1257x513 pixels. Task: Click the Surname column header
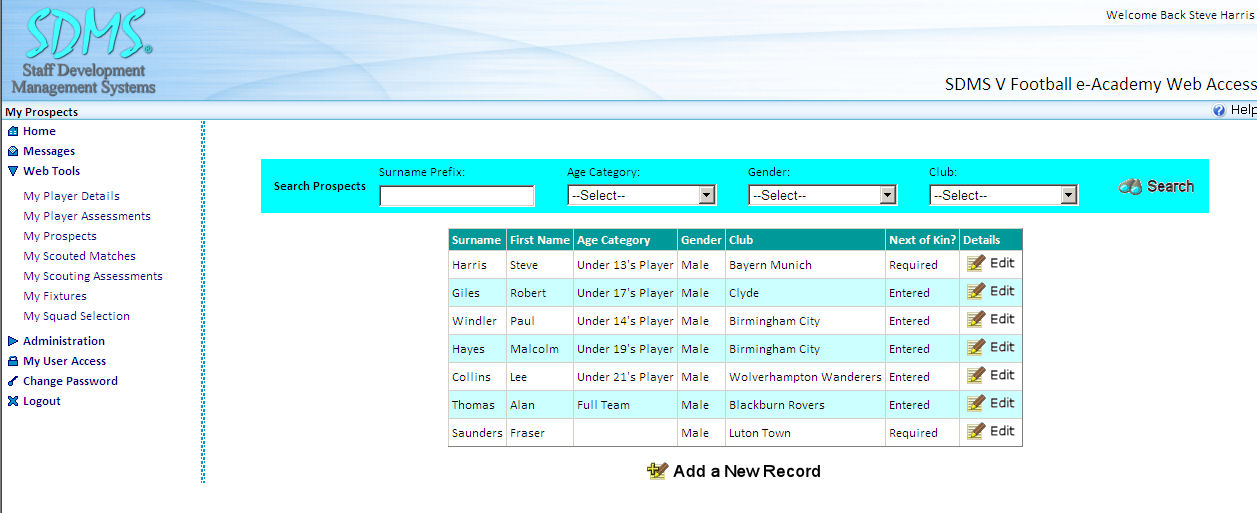[x=476, y=240]
